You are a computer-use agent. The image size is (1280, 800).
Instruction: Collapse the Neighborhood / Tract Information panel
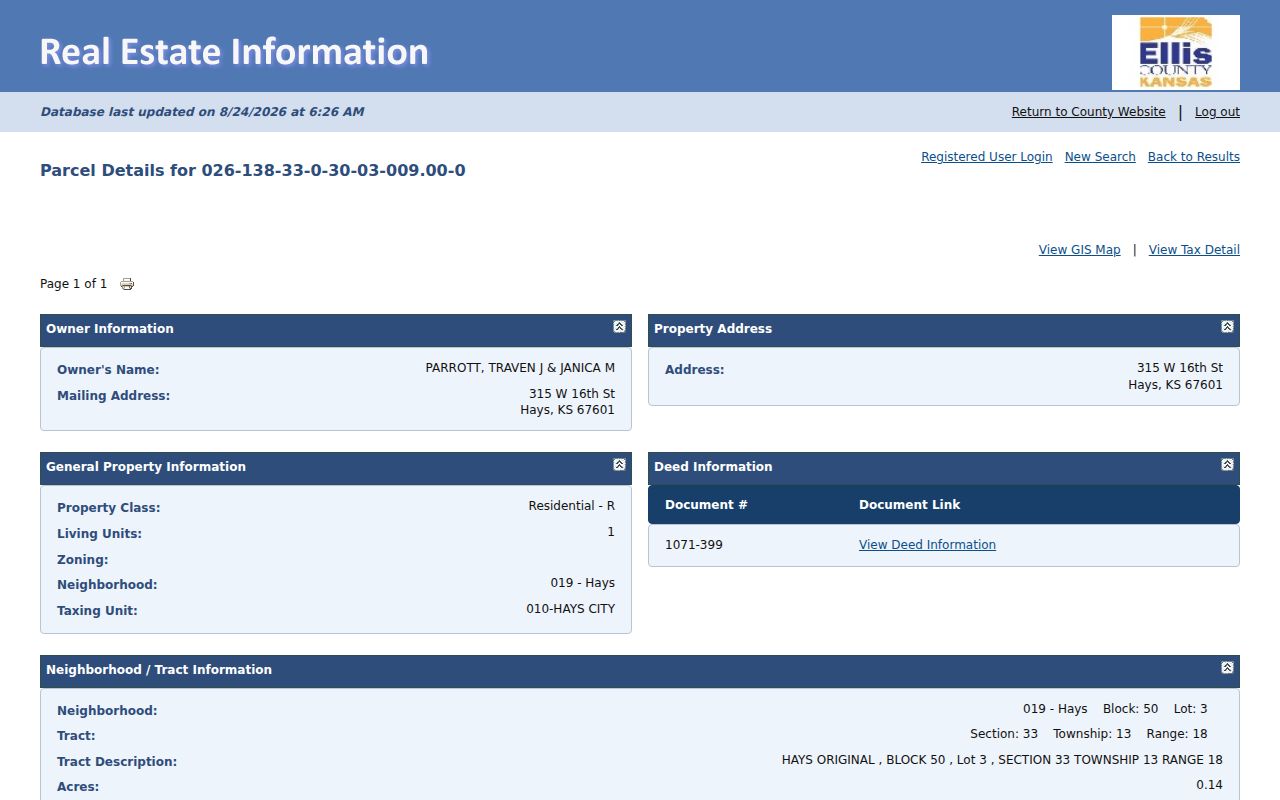(1227, 668)
